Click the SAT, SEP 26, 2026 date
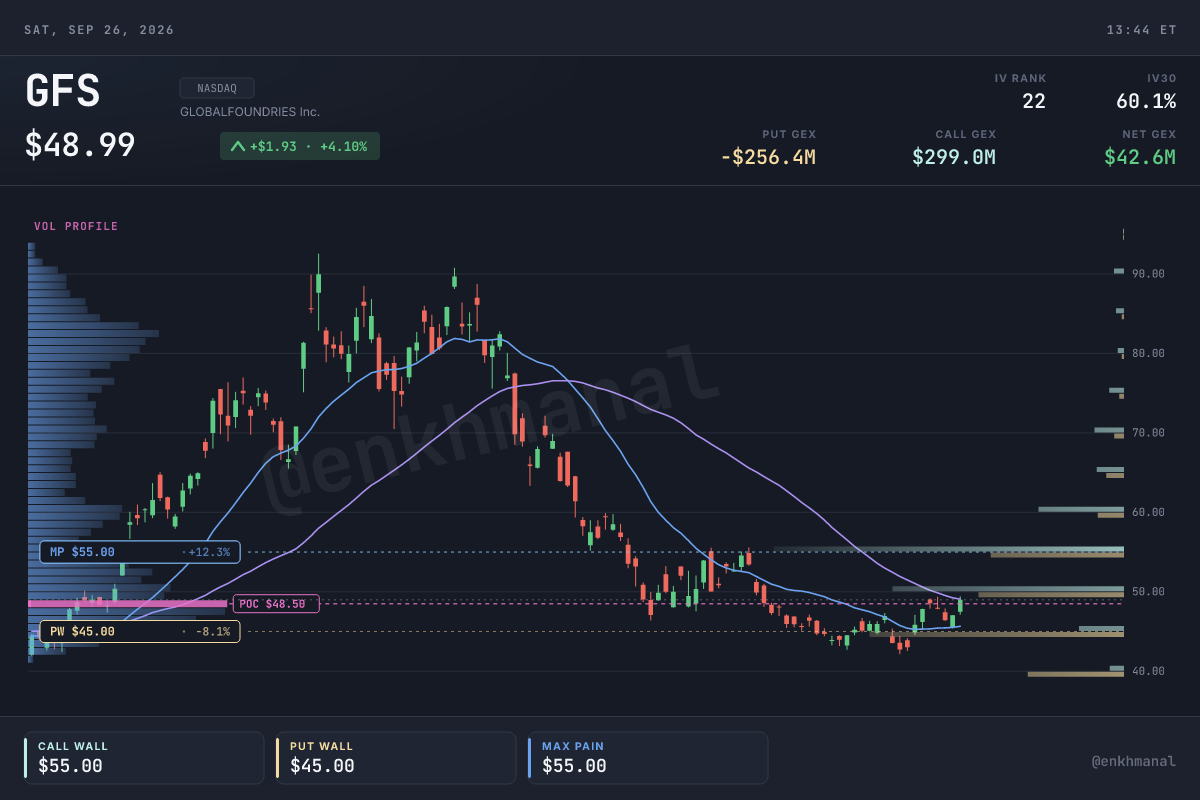Screen dimensions: 1200x800 (x=99, y=30)
